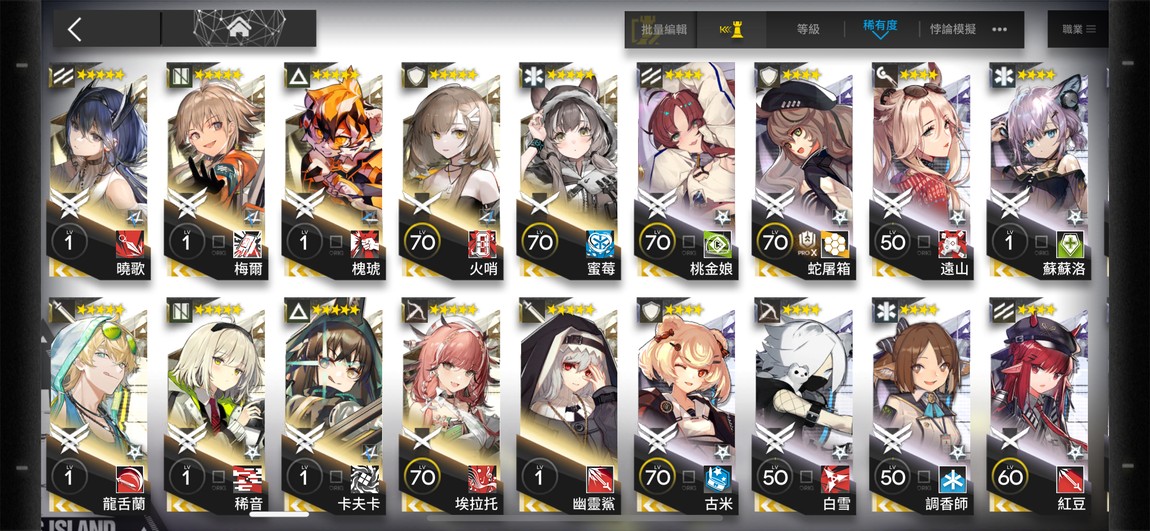Switch sorting to 等級 level
The height and width of the screenshot is (531, 1150).
[x=807, y=30]
